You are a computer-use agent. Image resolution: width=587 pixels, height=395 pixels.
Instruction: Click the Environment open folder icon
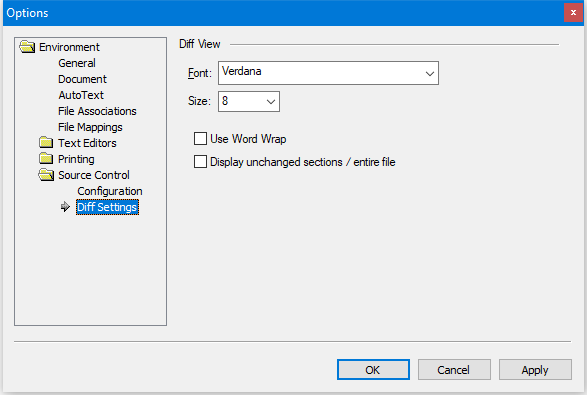(27, 47)
